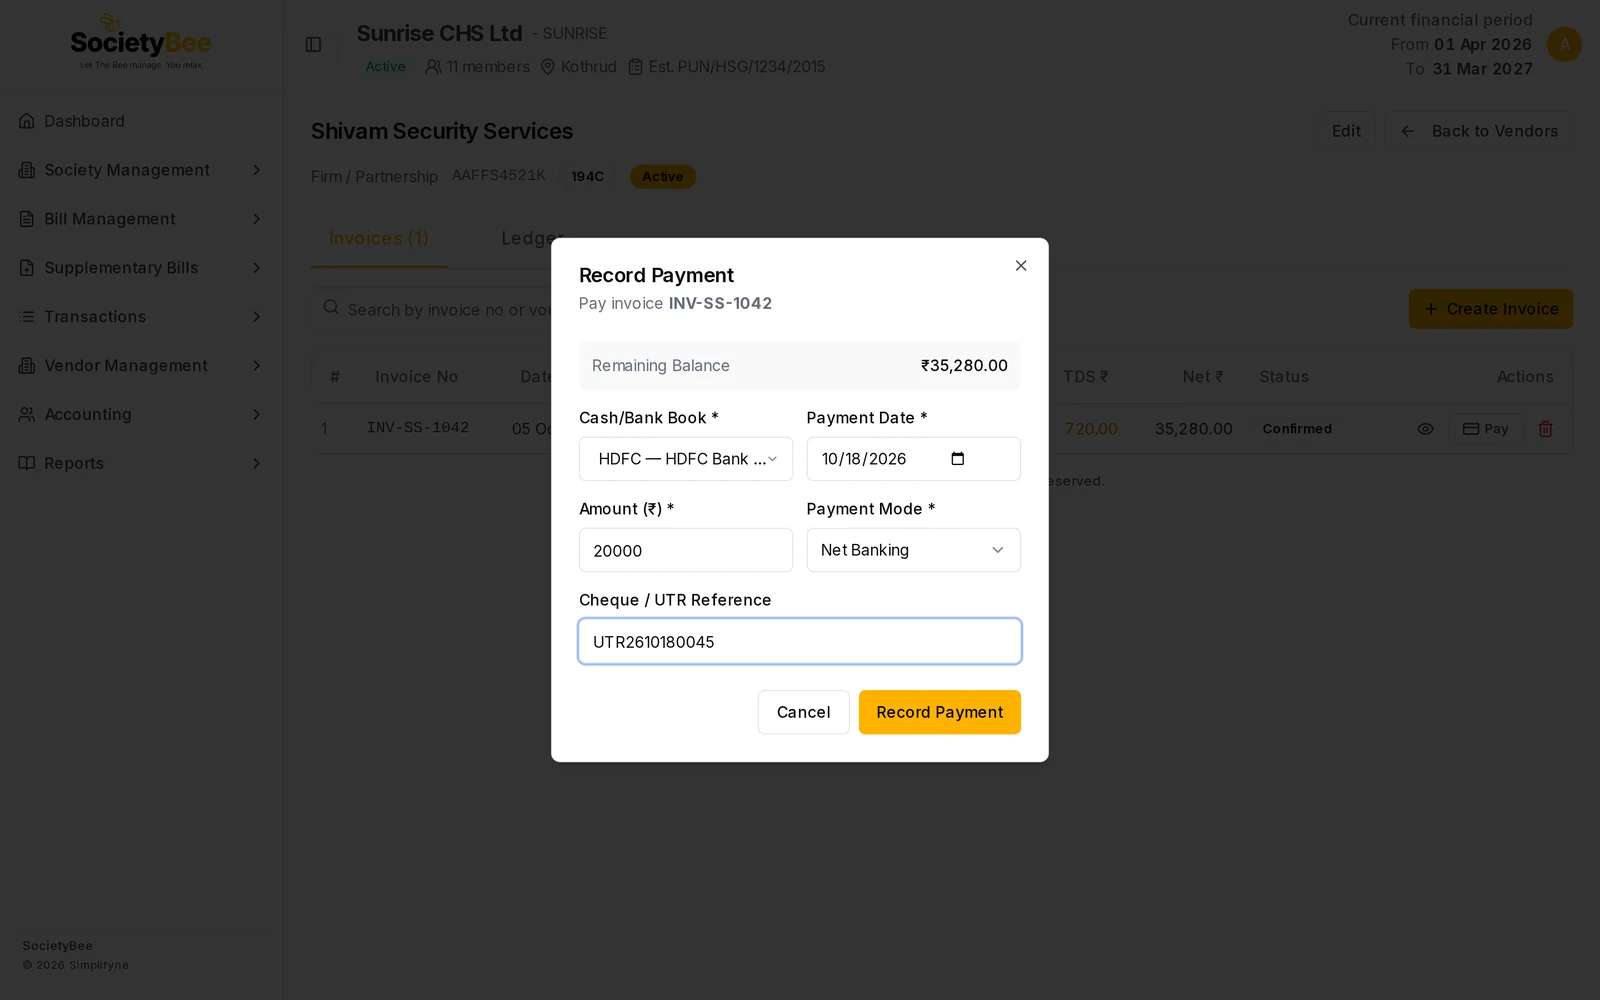Image resolution: width=1600 pixels, height=1000 pixels.
Task: Click the Supplementary Bills document icon
Action: tap(27, 268)
